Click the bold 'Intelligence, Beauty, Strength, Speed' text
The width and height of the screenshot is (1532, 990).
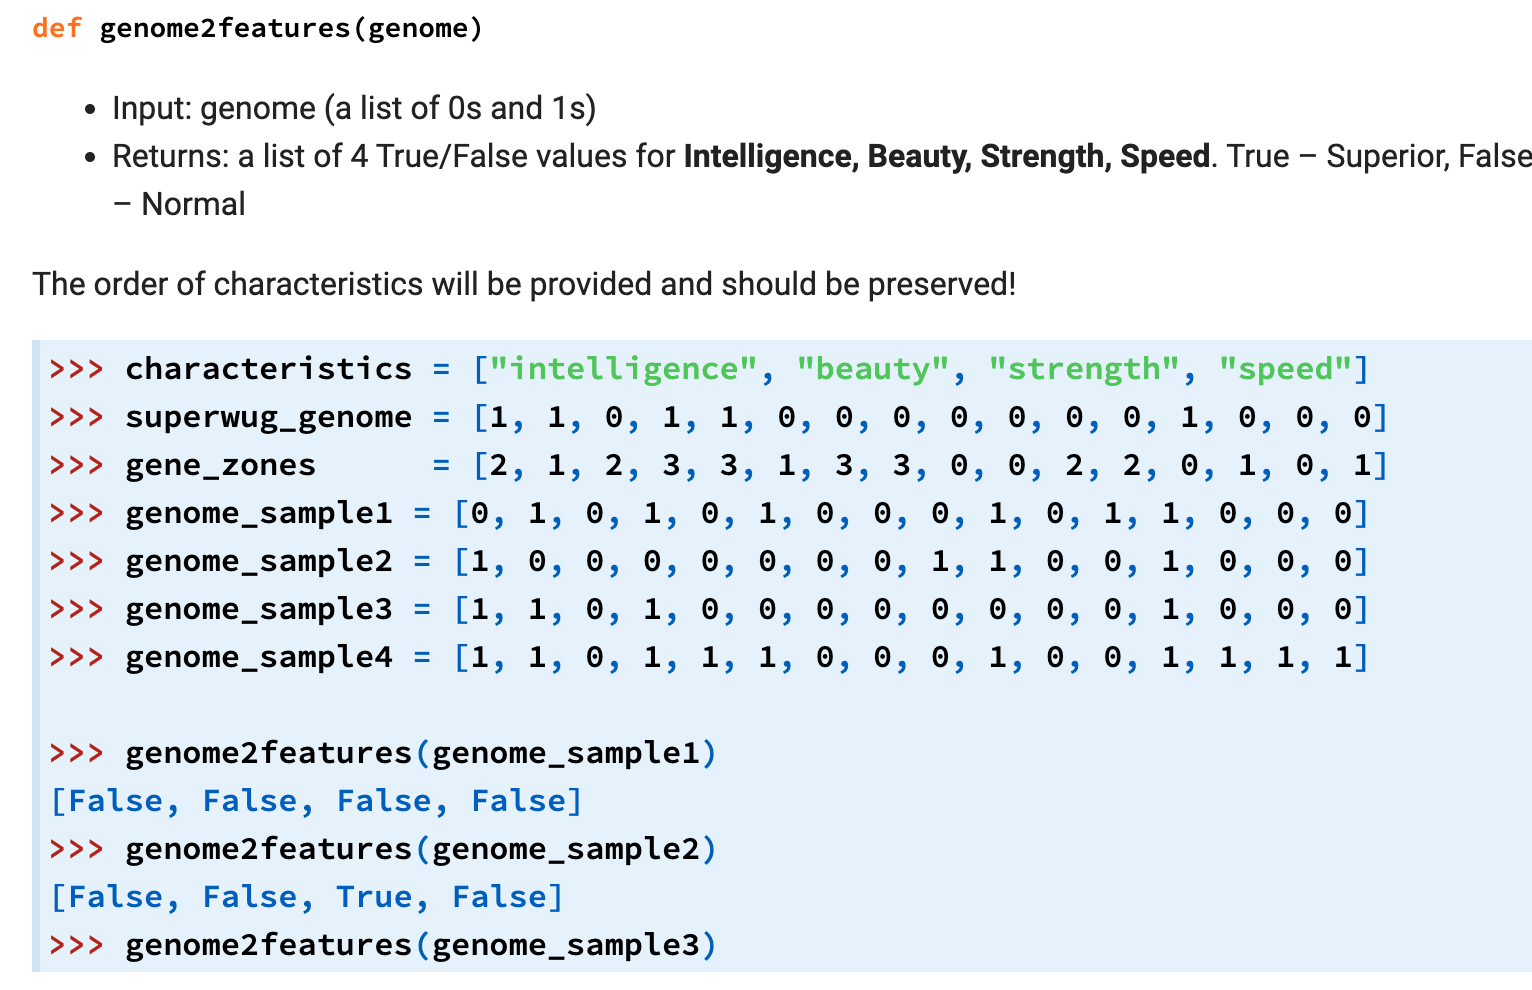947,157
